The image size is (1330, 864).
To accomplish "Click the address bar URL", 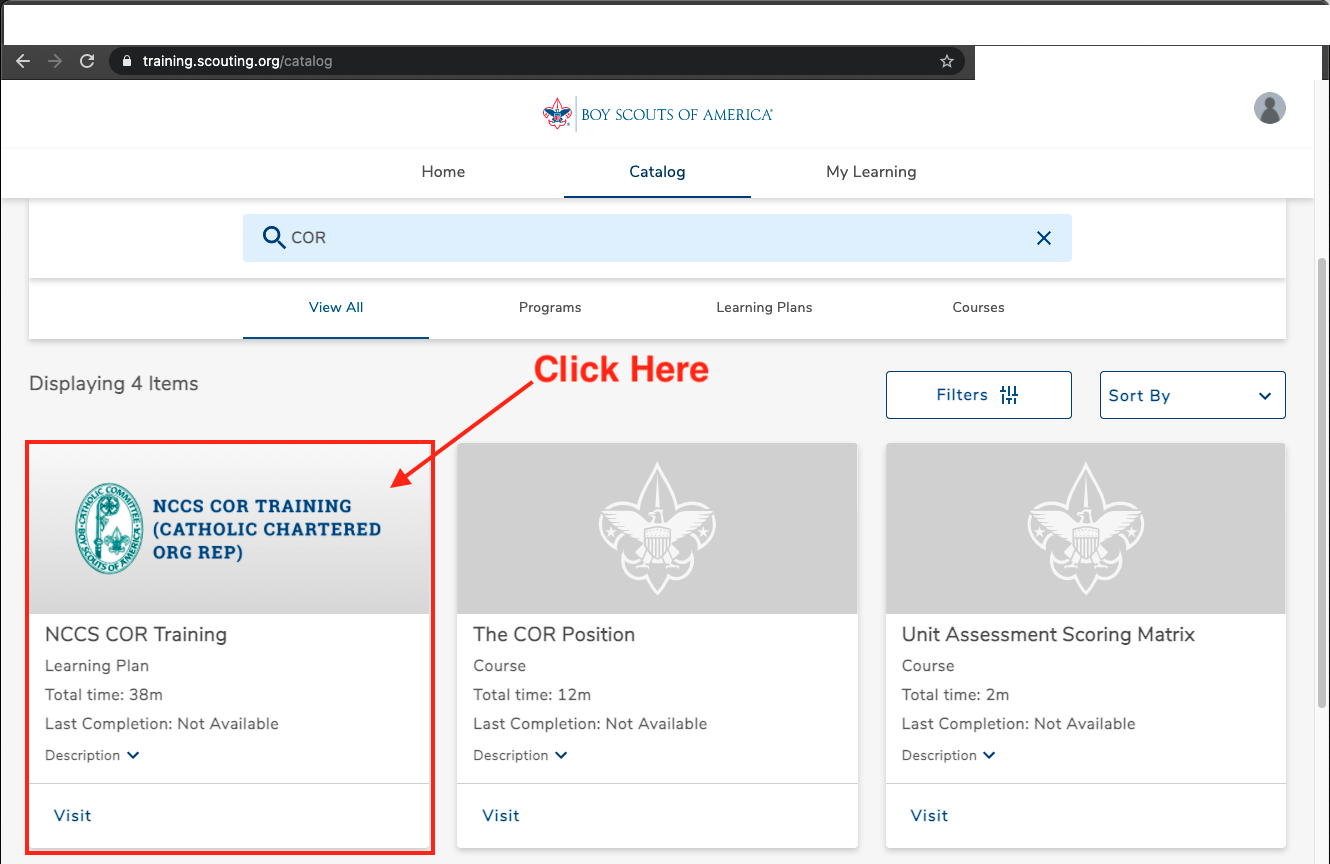I will 237,61.
